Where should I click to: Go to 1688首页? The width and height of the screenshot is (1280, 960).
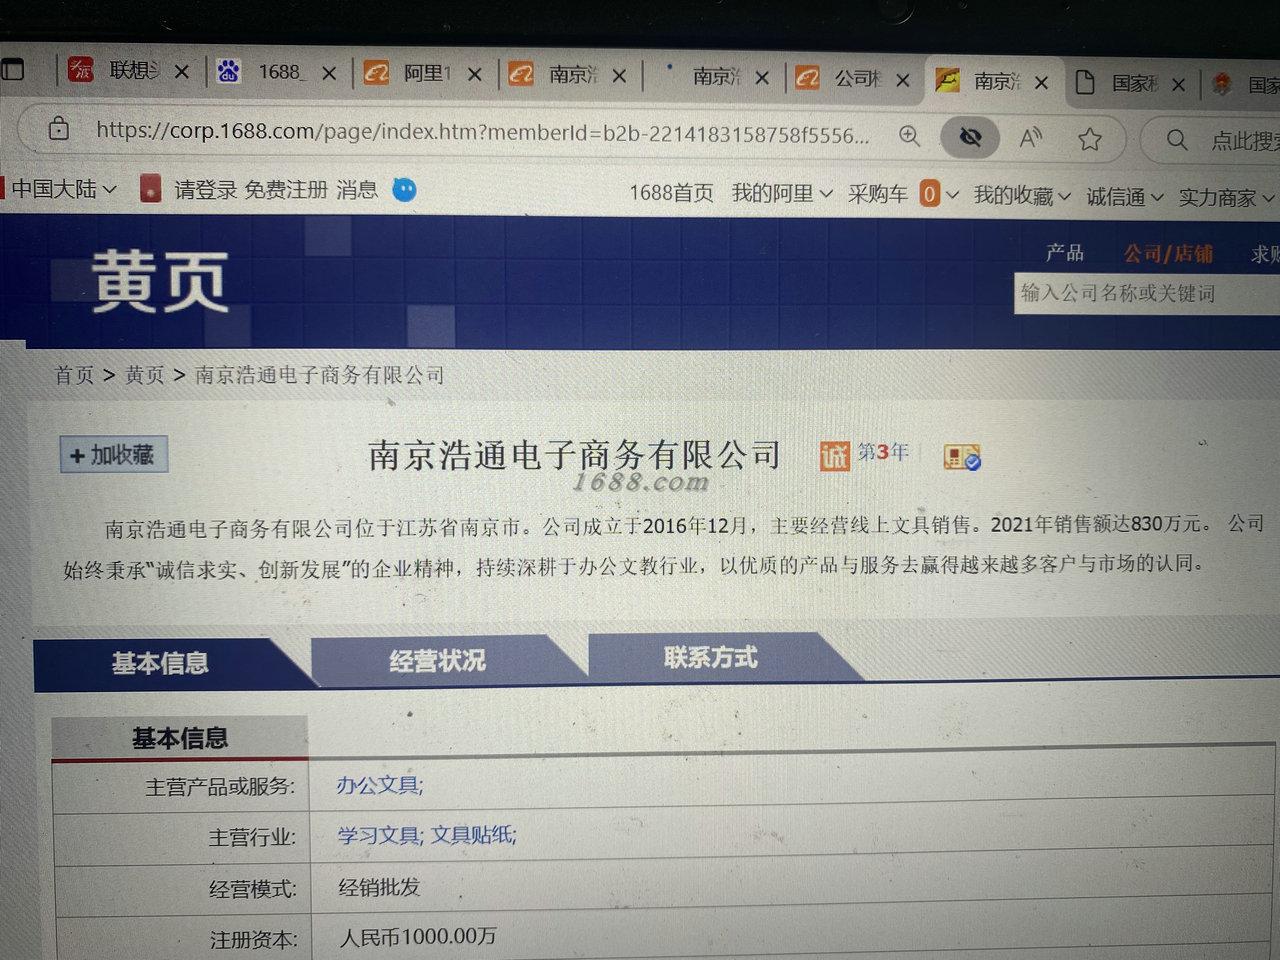[x=671, y=192]
